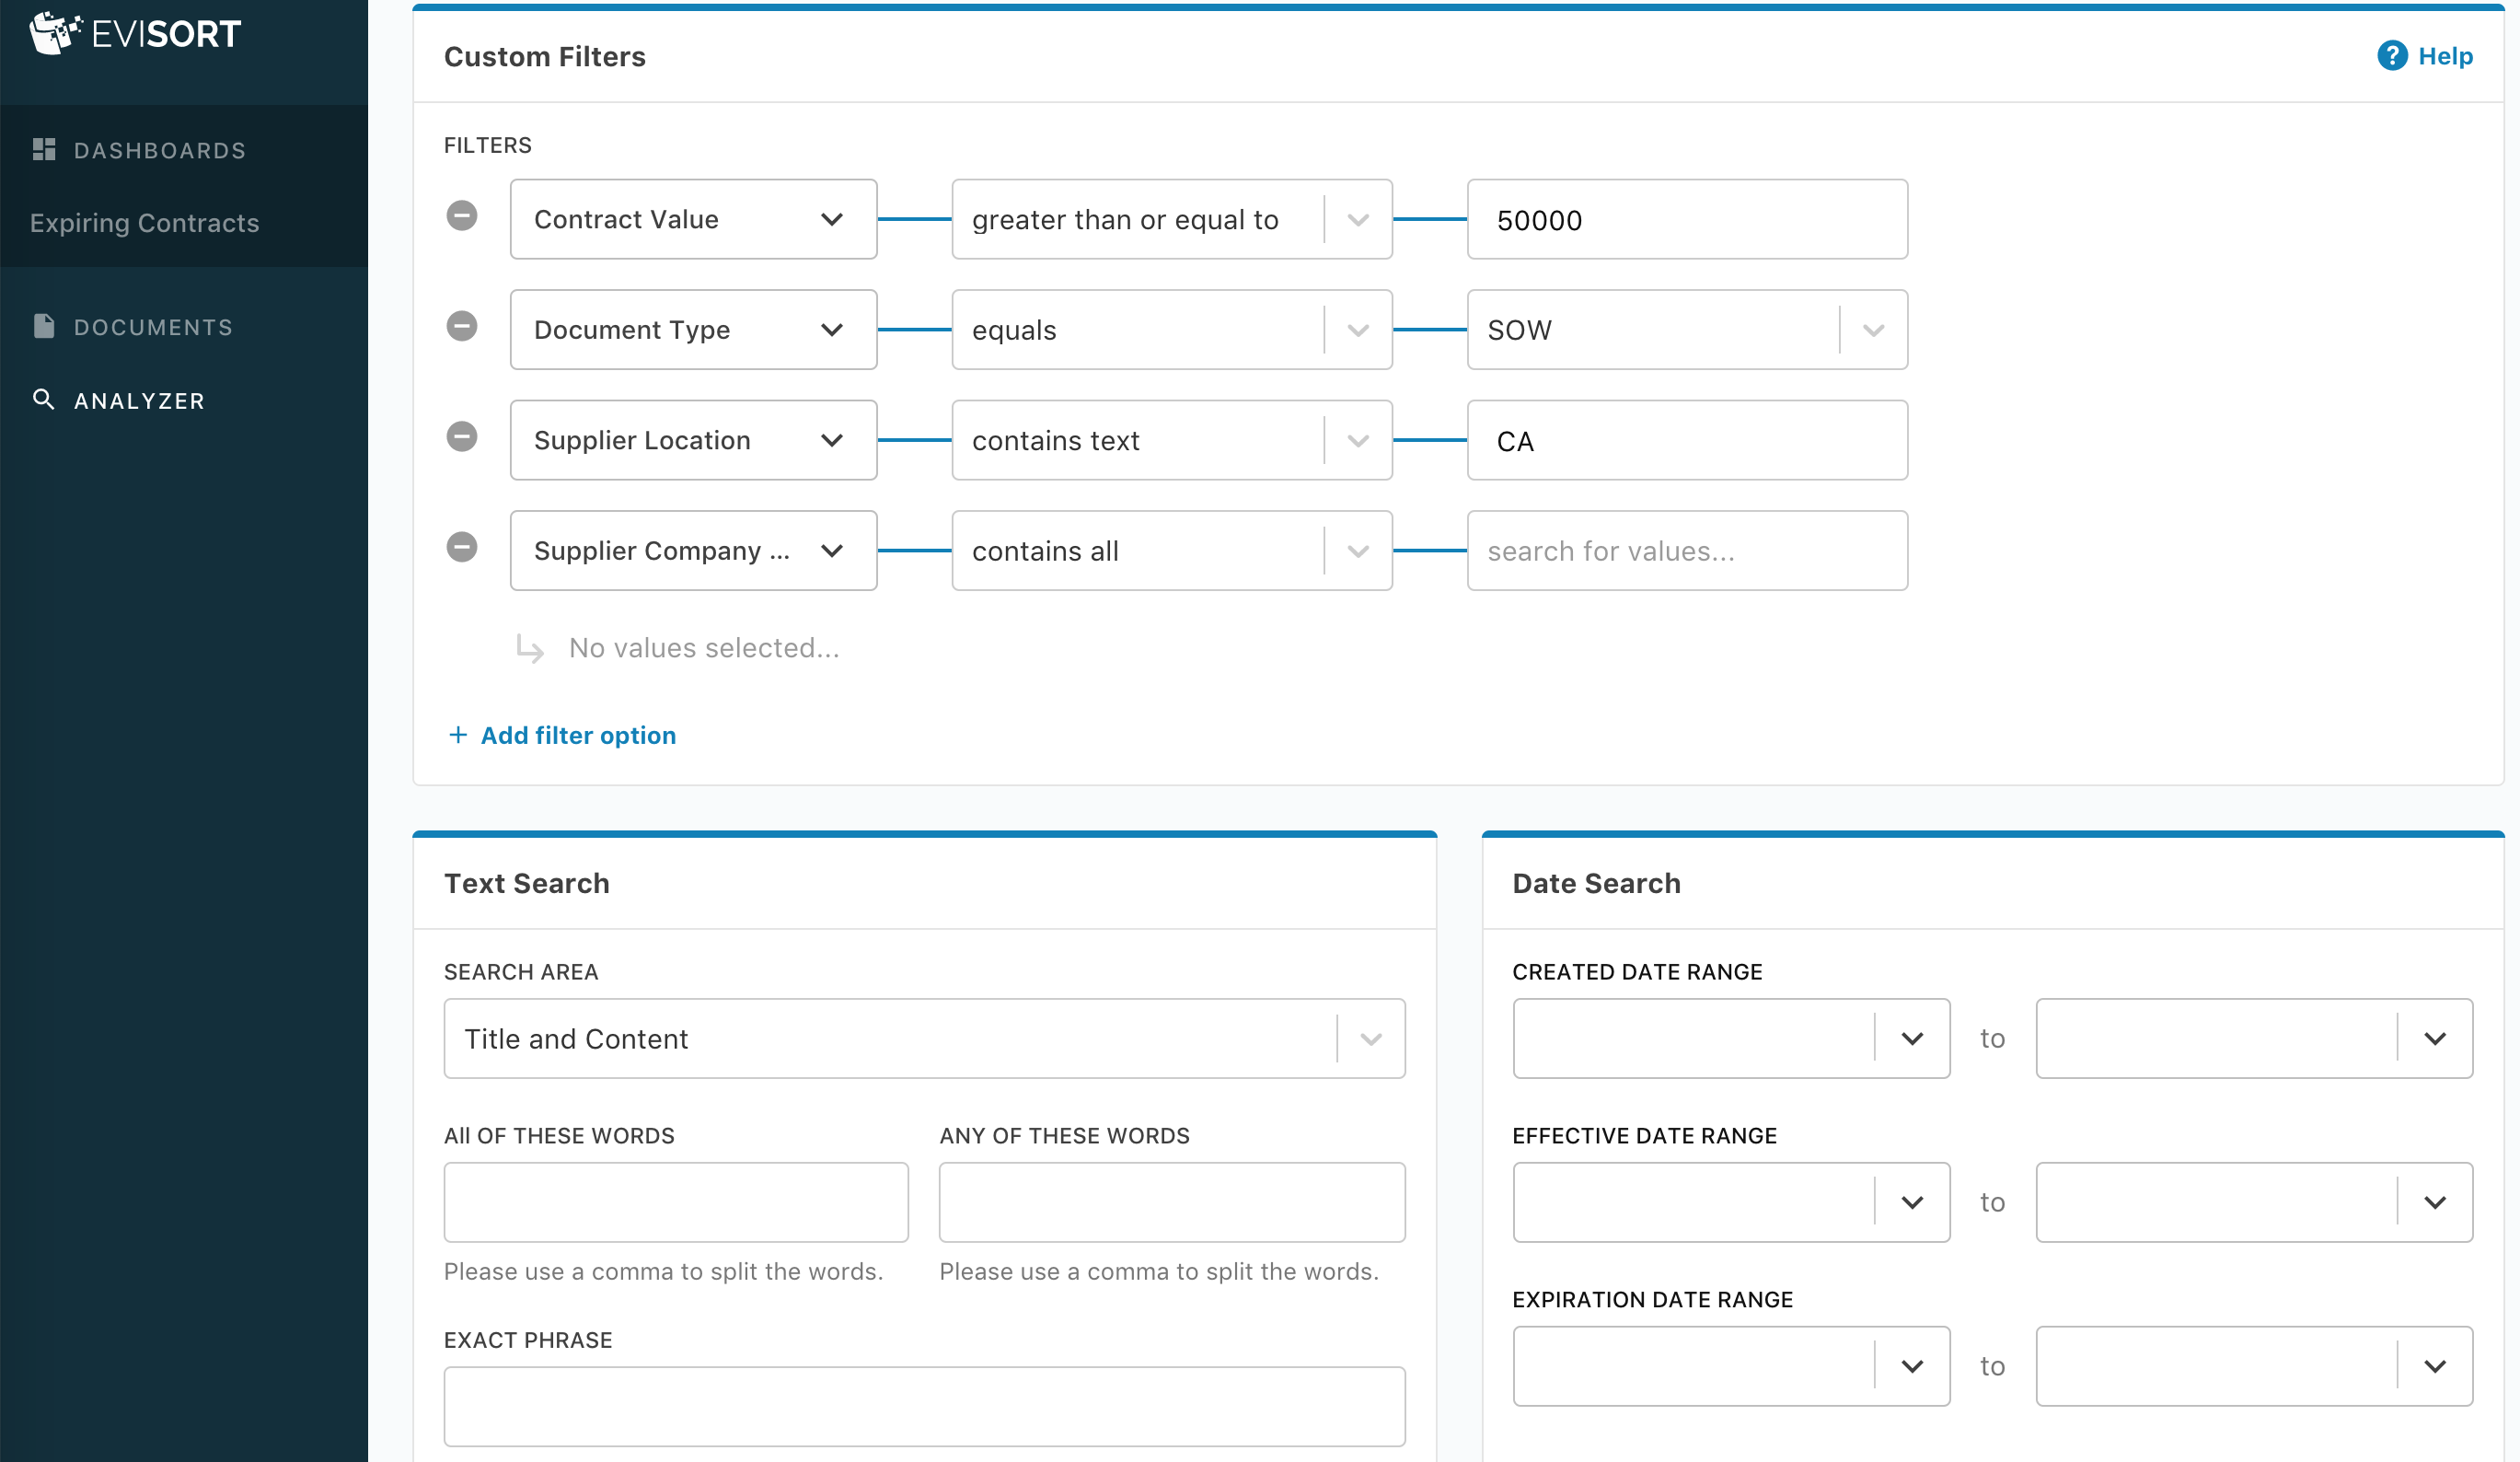Remove the Supplier Company filter row

[x=461, y=547]
